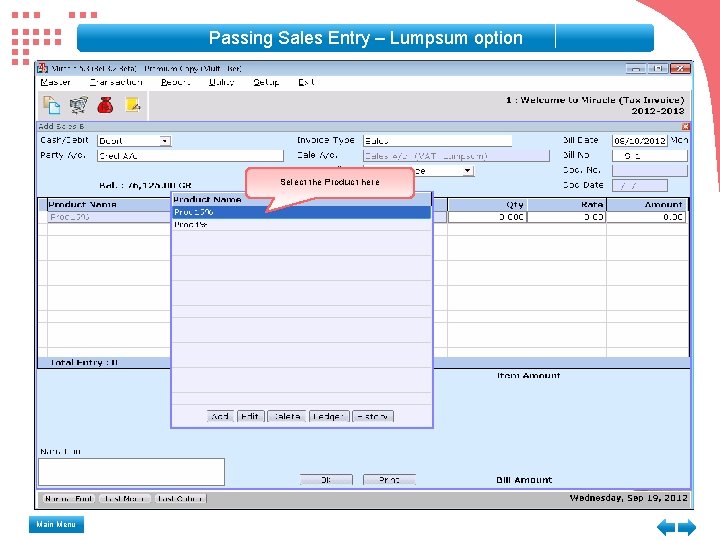Open the Exit menu
This screenshot has height=540, width=720.
point(306,82)
